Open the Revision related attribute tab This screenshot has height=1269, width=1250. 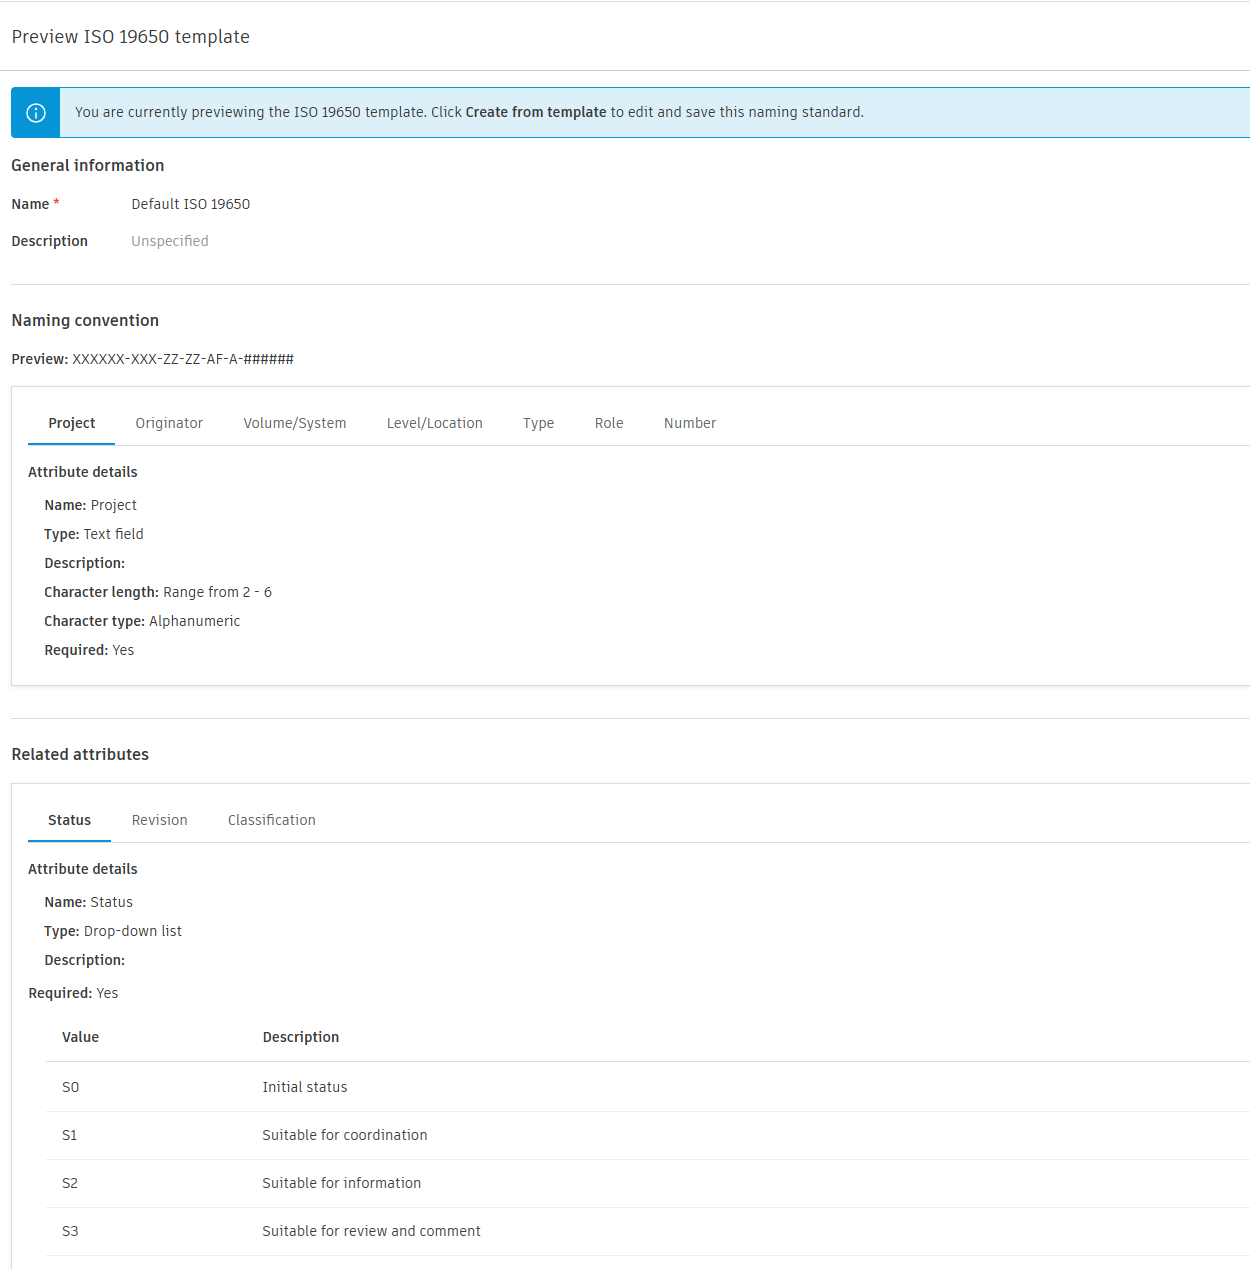point(159,819)
